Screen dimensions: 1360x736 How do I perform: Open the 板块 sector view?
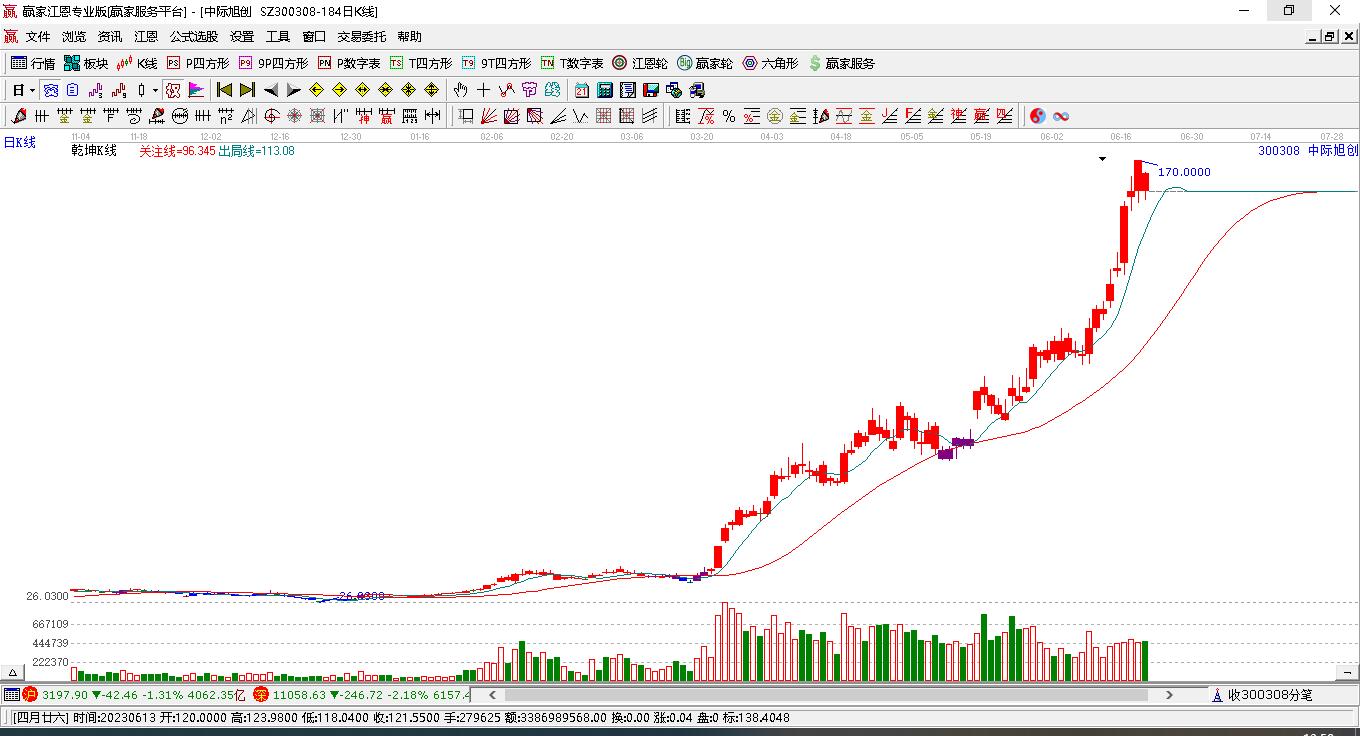[86, 63]
